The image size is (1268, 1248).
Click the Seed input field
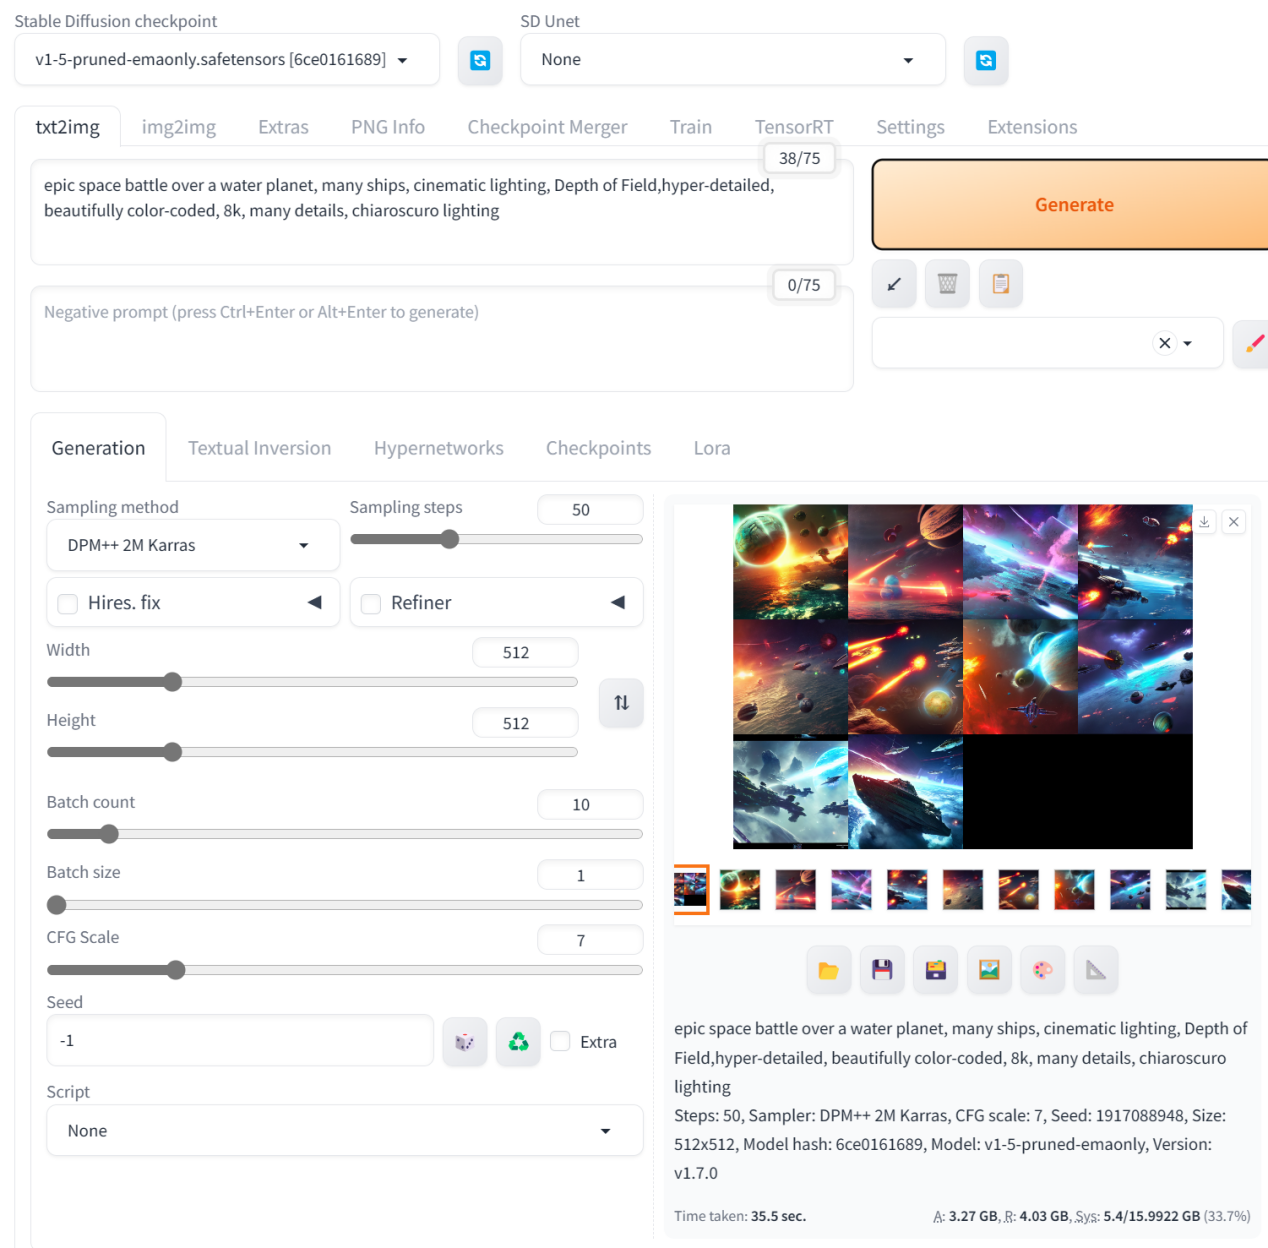click(240, 1041)
